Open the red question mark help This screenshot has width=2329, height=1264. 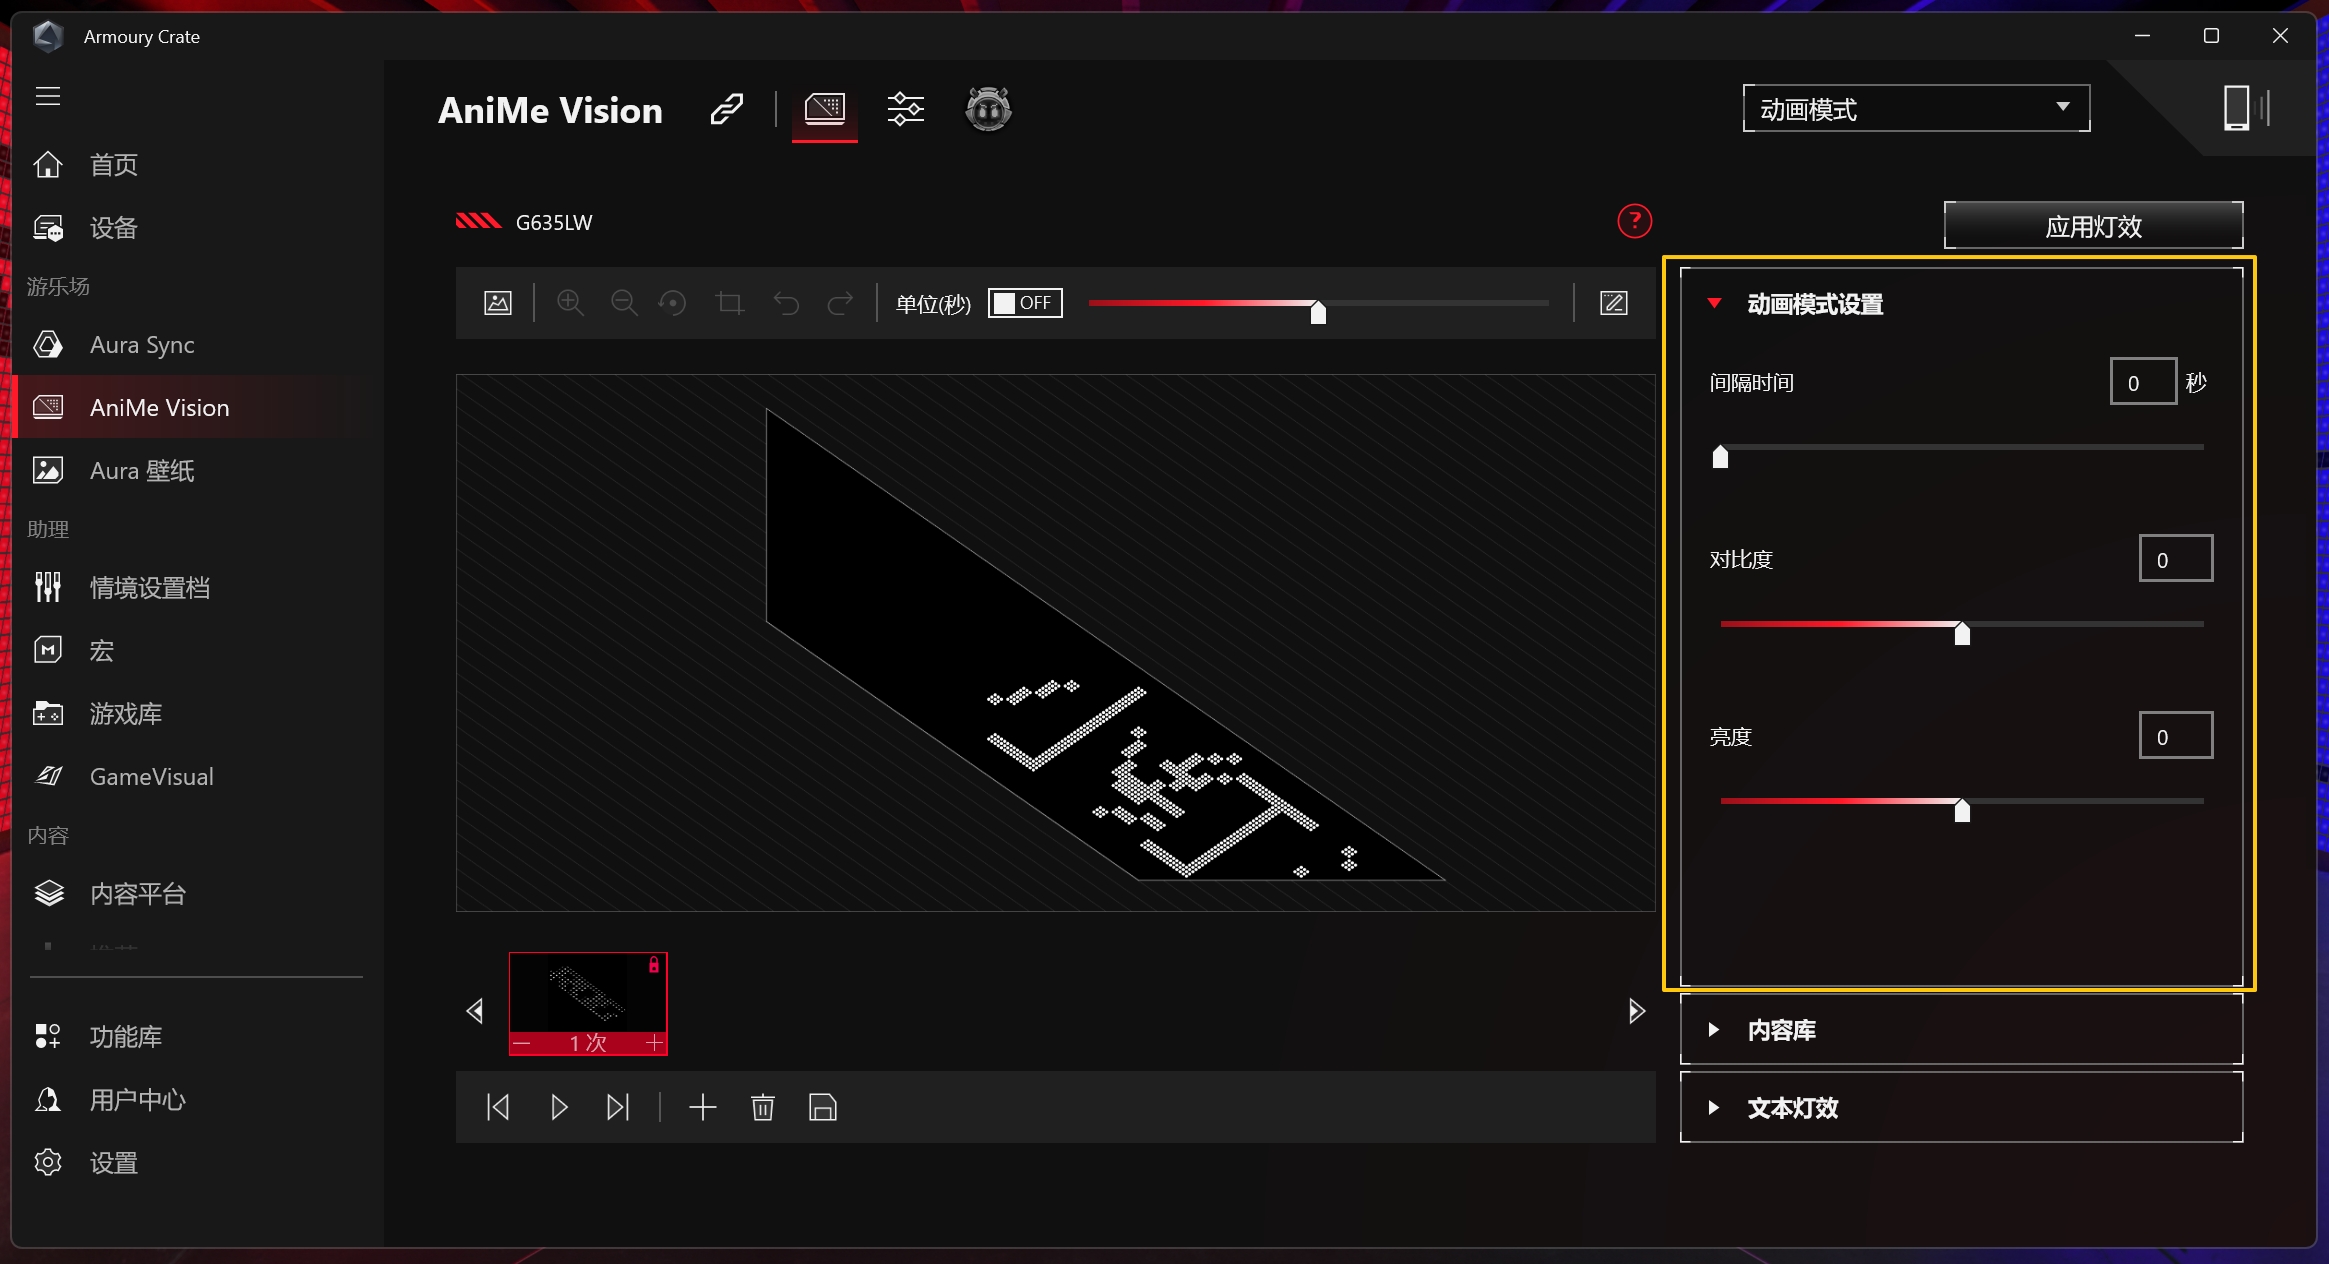coord(1634,221)
